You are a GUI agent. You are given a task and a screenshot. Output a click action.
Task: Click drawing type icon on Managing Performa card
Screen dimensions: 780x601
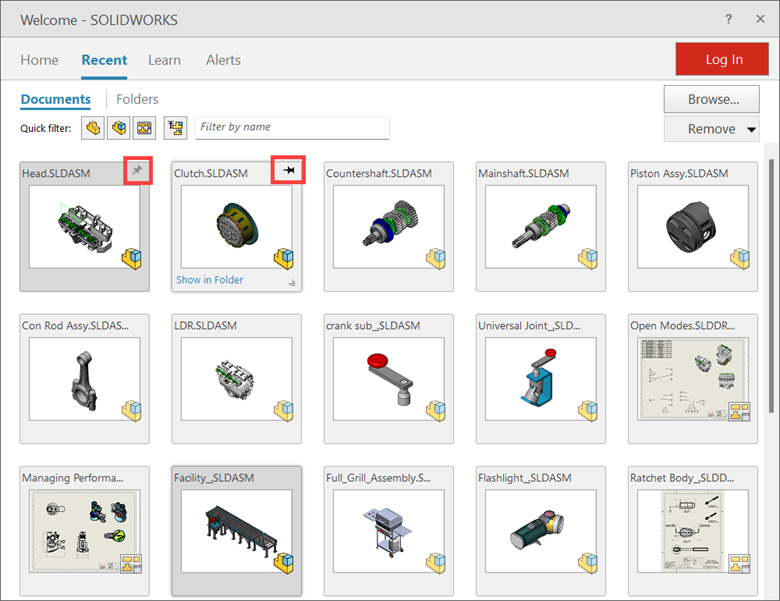(131, 564)
